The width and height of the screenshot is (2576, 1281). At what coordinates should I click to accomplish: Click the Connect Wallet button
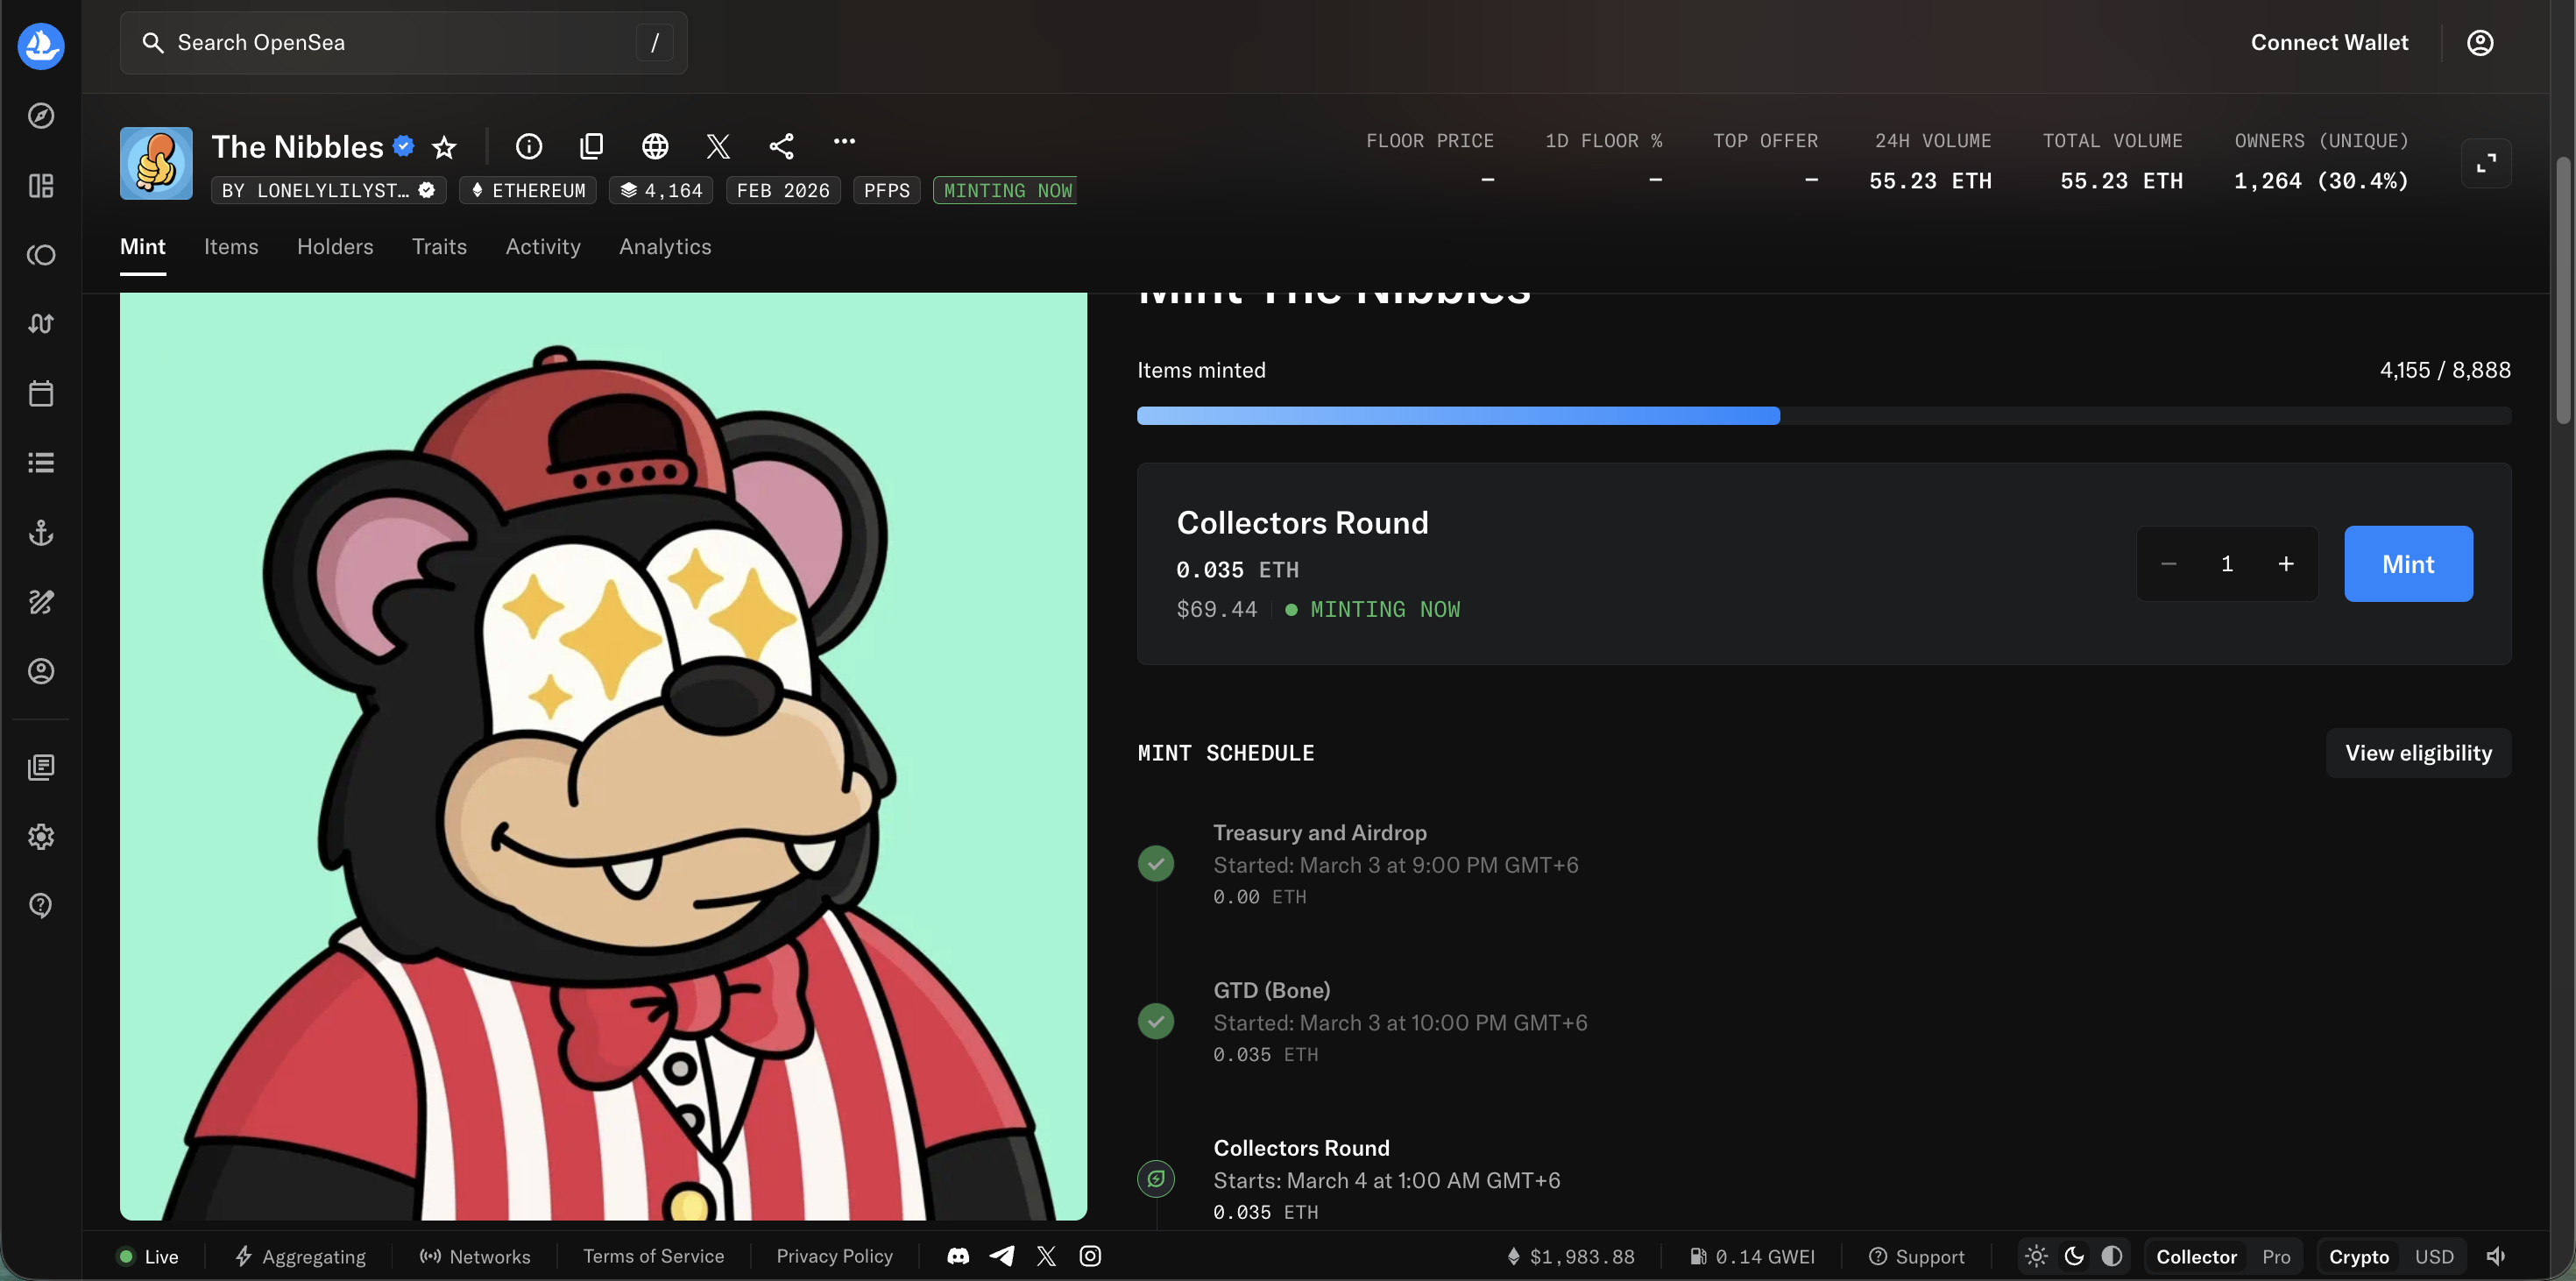(x=2330, y=42)
